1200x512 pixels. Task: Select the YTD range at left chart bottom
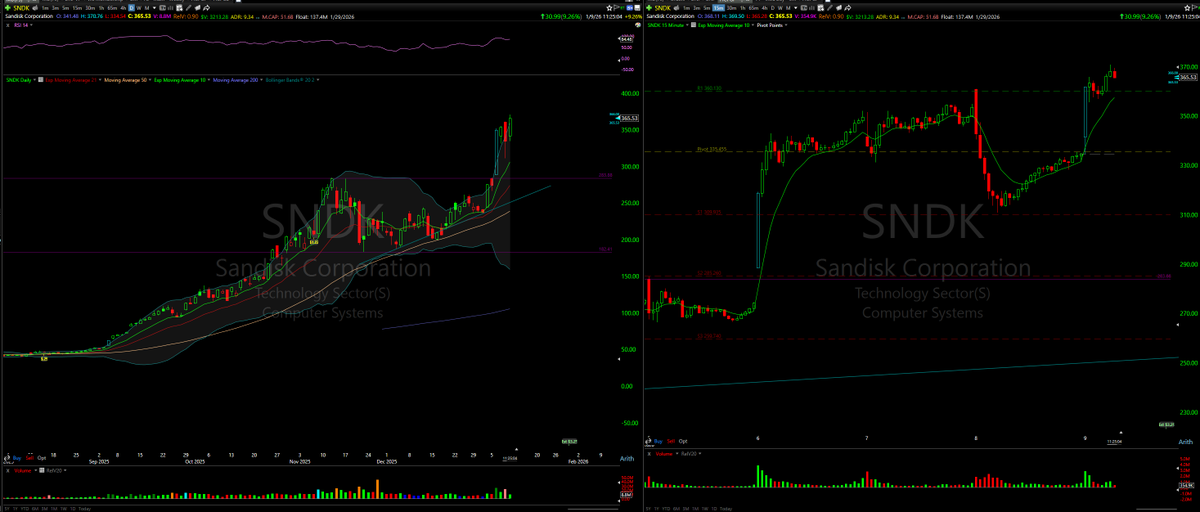(24, 508)
